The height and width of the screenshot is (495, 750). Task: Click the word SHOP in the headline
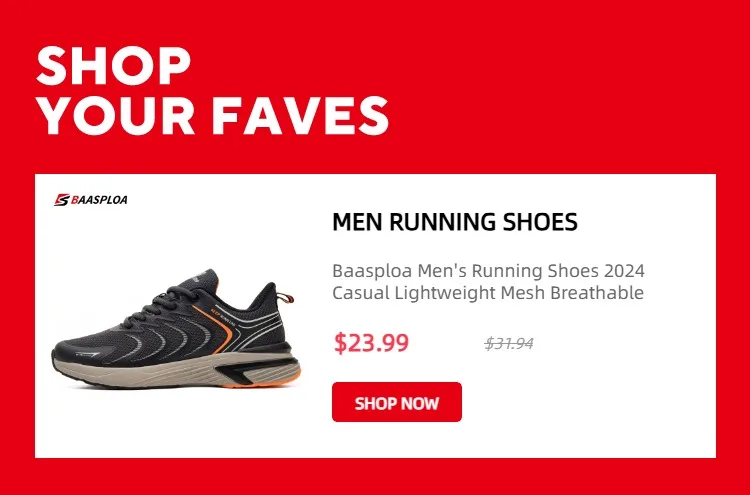point(113,66)
